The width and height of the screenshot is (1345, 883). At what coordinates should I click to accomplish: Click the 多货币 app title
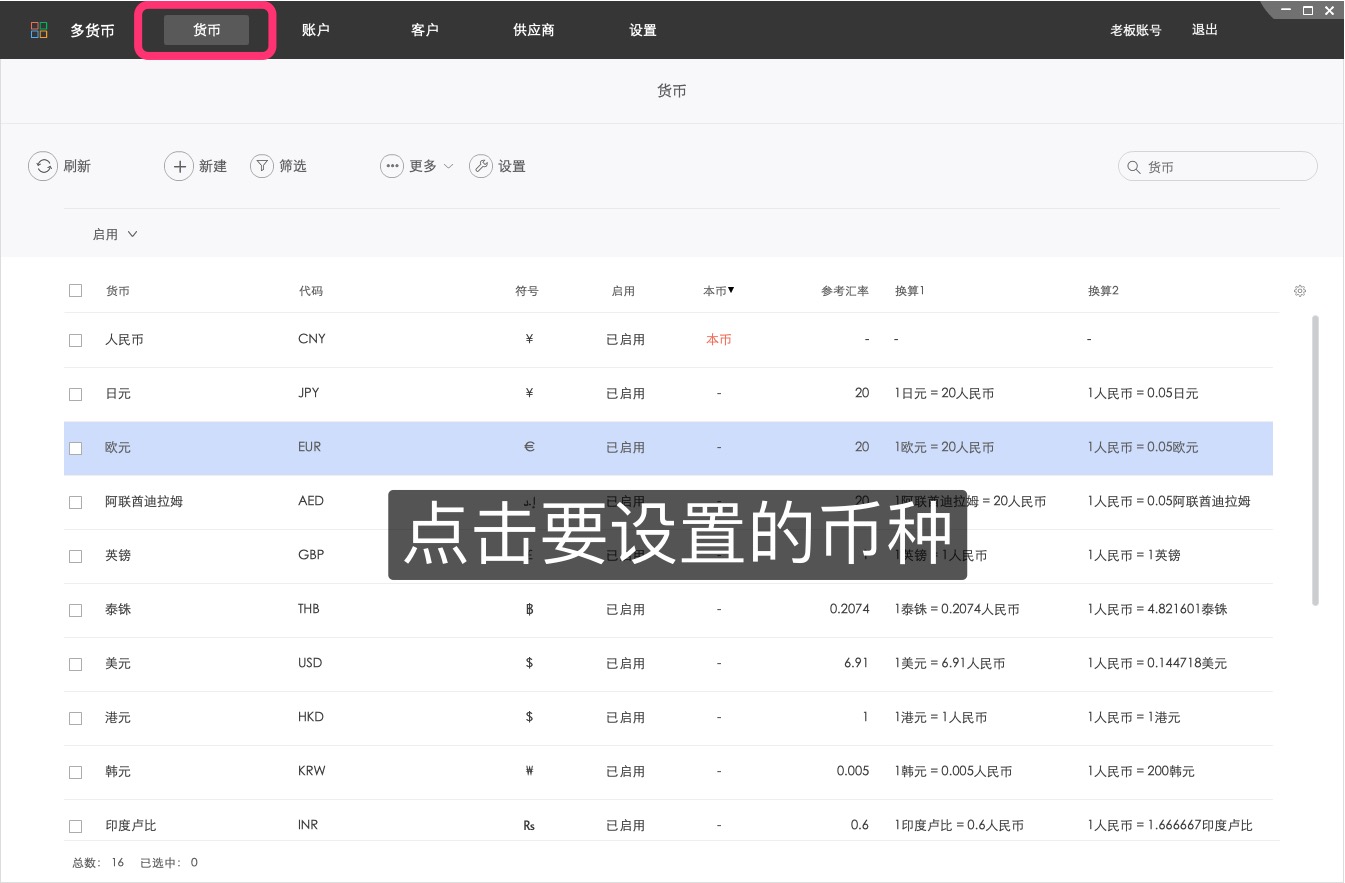(x=92, y=30)
